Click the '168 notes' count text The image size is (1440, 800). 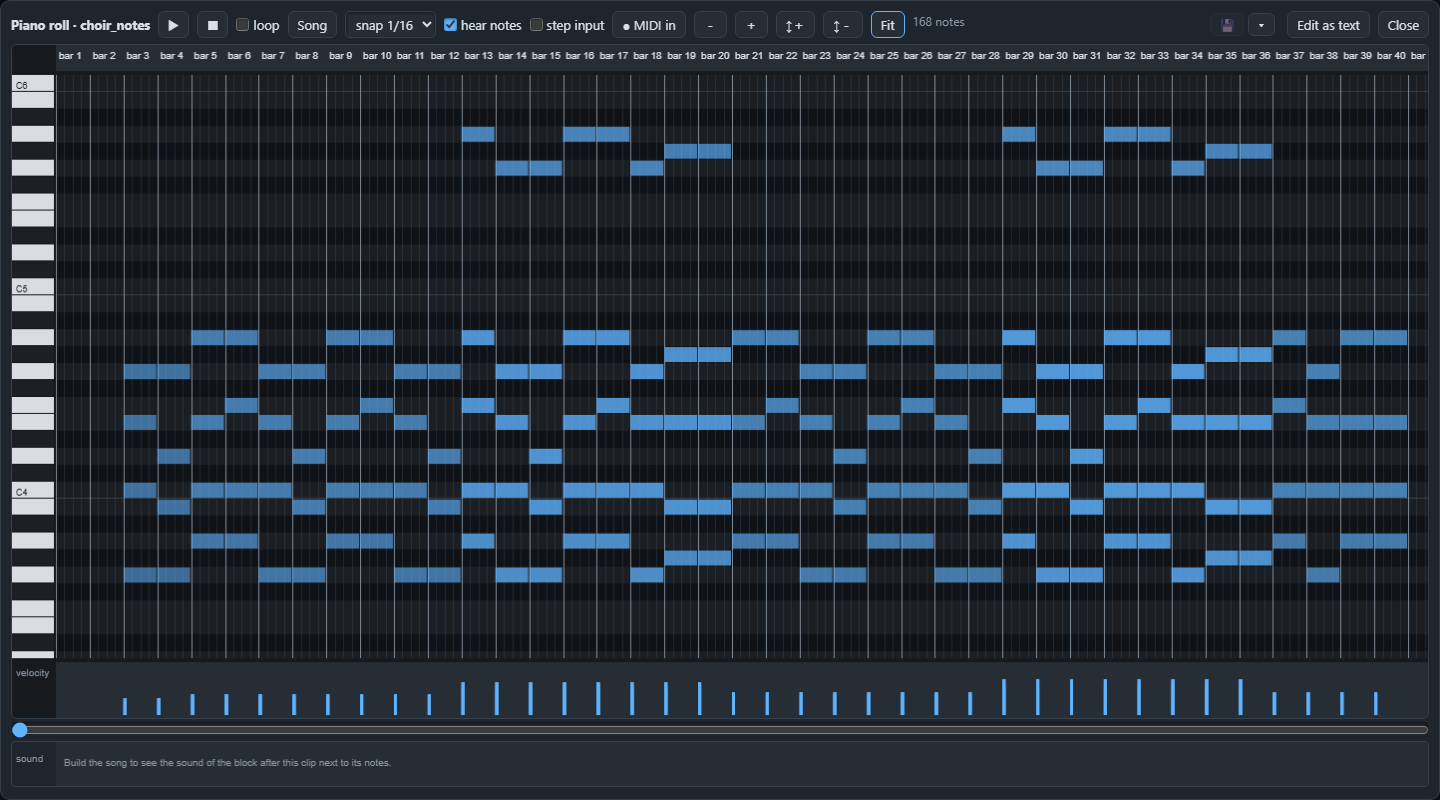(939, 22)
